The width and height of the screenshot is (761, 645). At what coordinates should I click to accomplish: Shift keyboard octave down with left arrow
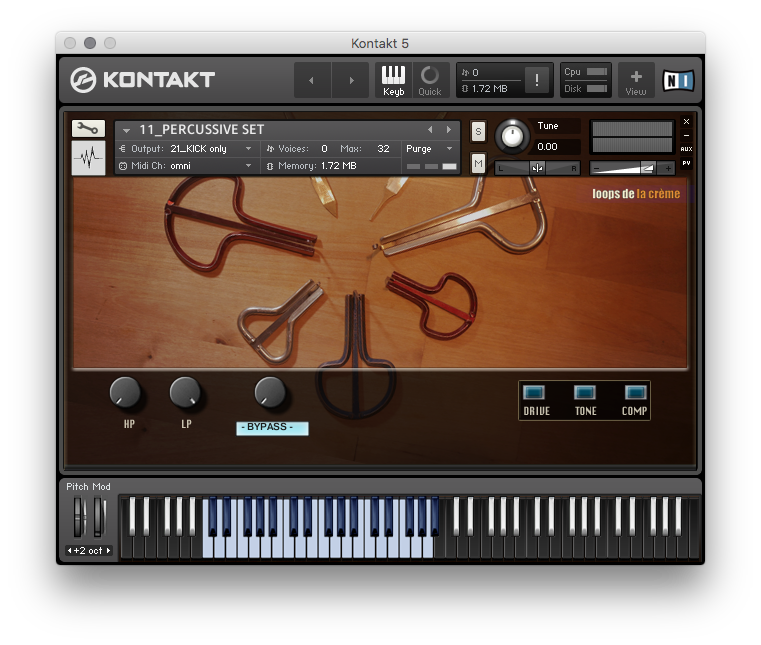[x=69, y=550]
